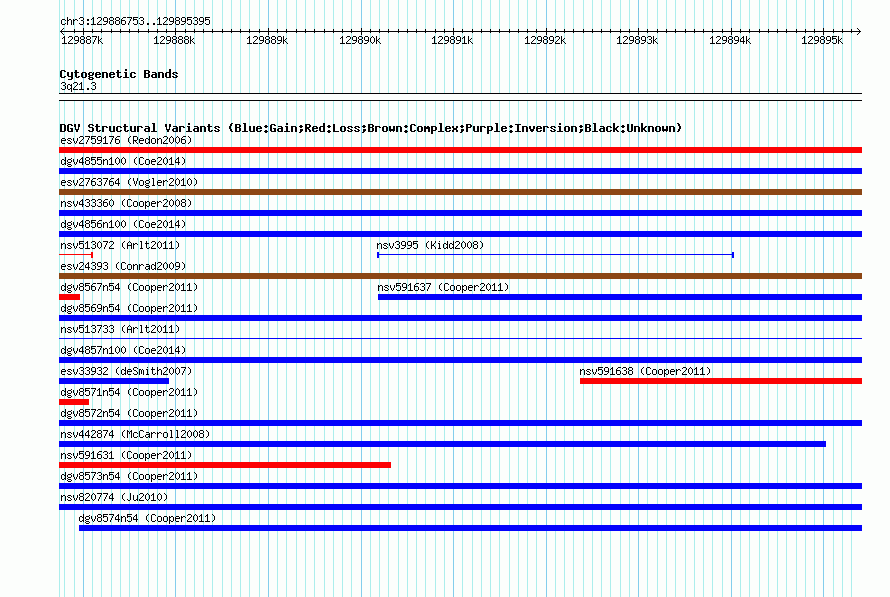
Task: Click the blue nsv820774 bar
Action: pos(460,507)
